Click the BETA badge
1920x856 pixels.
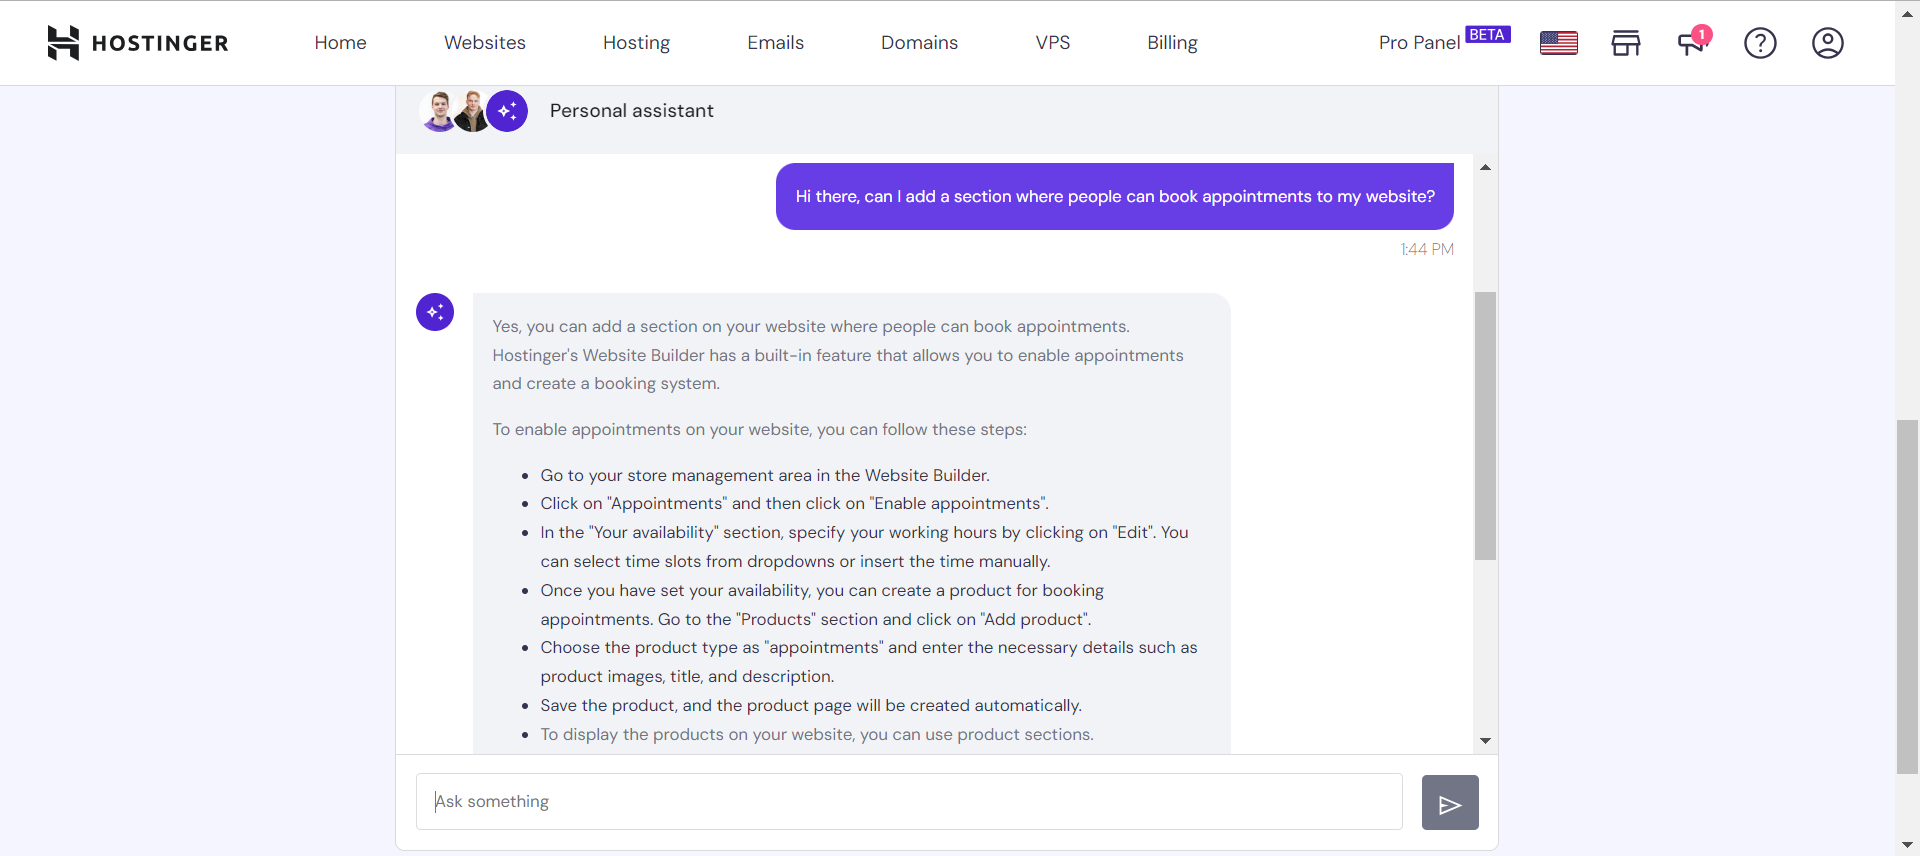1487,35
